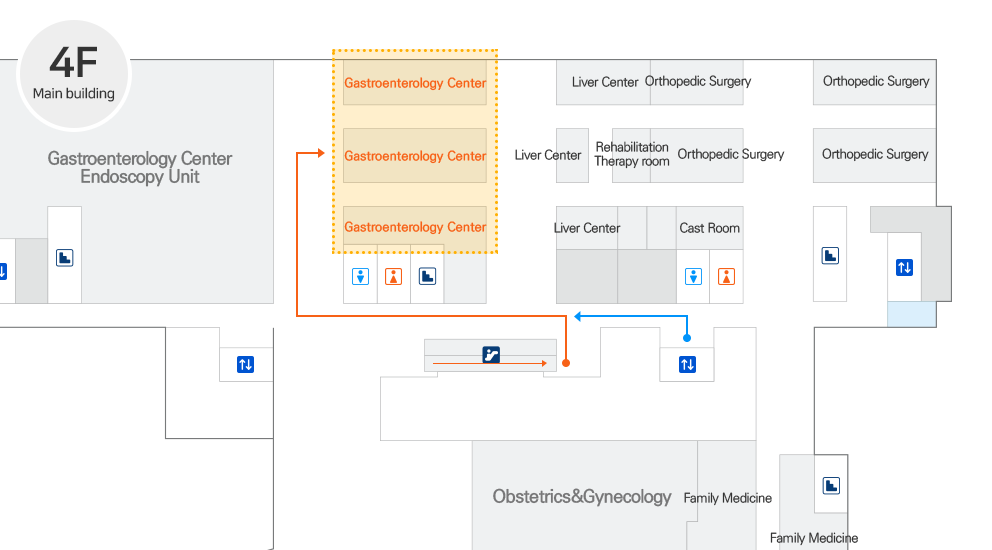Click the escalator icon in the central lobby
Screen dimensions: 992x550
coord(491,354)
